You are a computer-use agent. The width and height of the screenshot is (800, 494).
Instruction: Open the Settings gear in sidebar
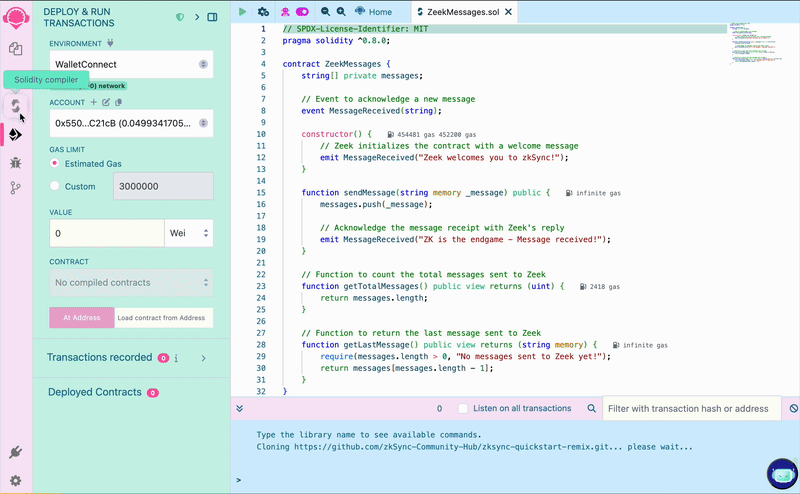[16, 481]
